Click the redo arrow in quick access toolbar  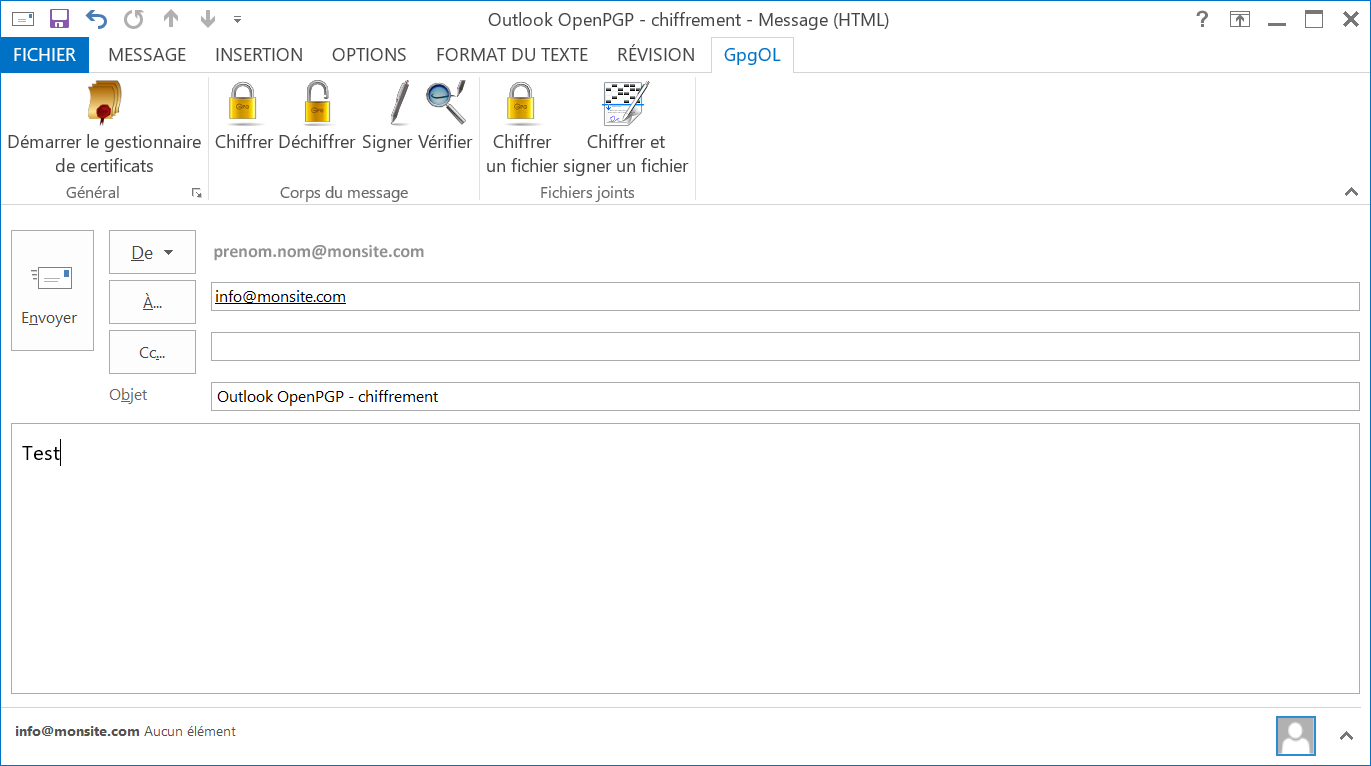click(133, 19)
